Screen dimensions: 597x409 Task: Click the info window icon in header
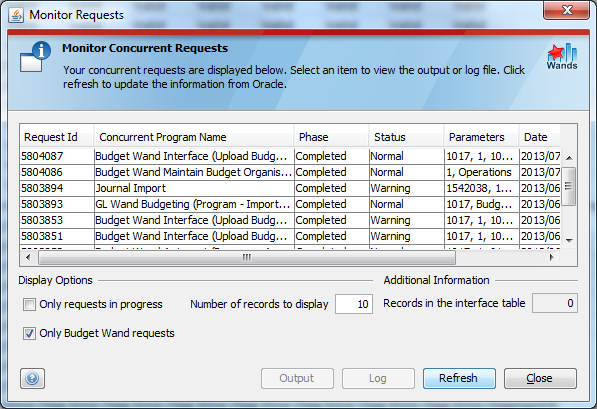[x=35, y=57]
